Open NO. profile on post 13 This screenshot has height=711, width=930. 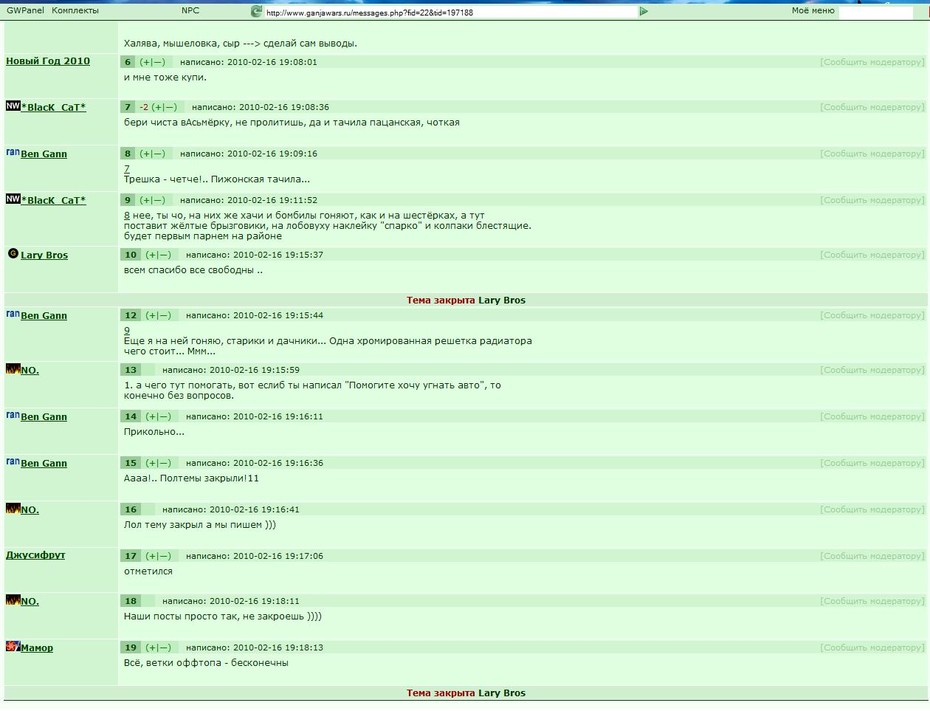[x=30, y=371]
